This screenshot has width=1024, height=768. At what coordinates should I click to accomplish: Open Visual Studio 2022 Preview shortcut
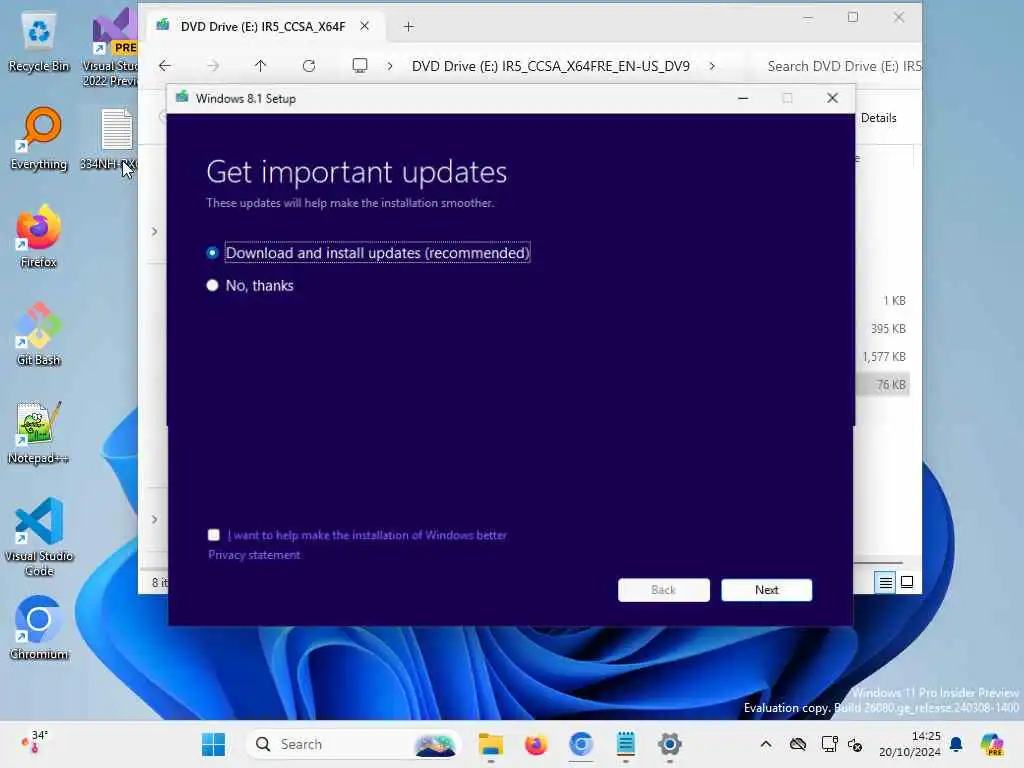click(x=111, y=47)
